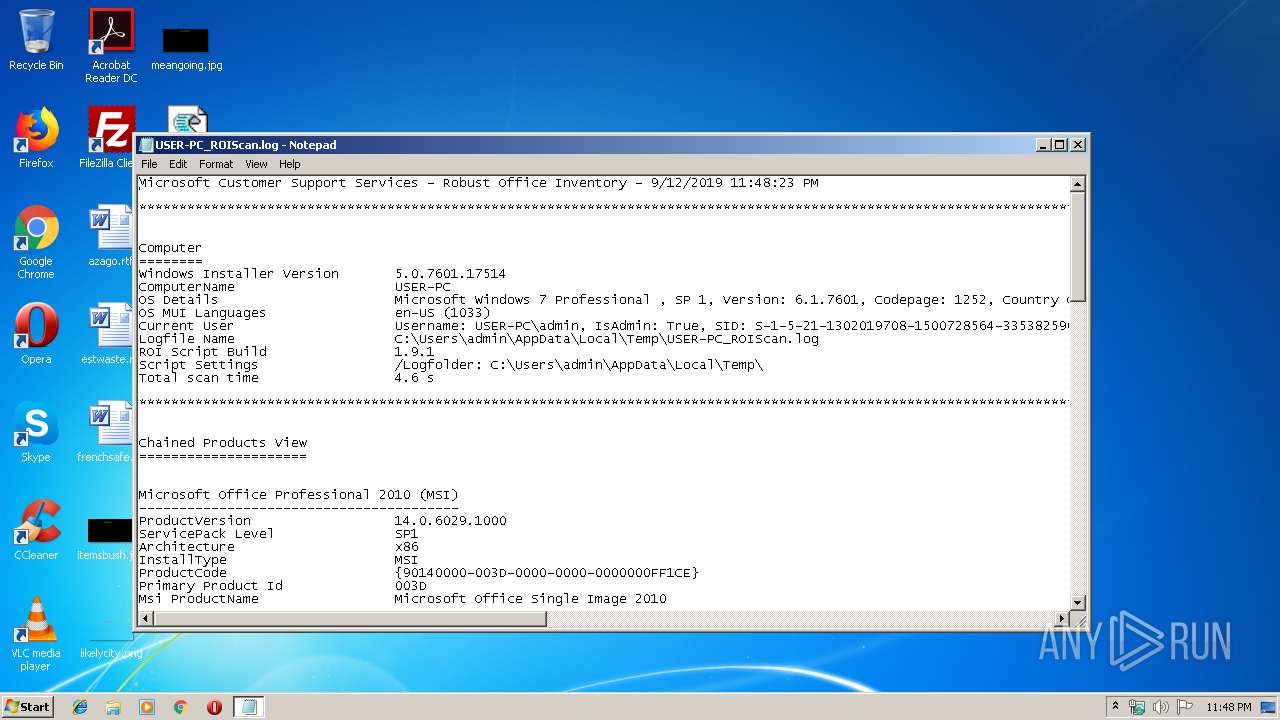Screen dimensions: 1280x720
Task: Click the 'en-US (1033)' language value
Action: (x=442, y=313)
